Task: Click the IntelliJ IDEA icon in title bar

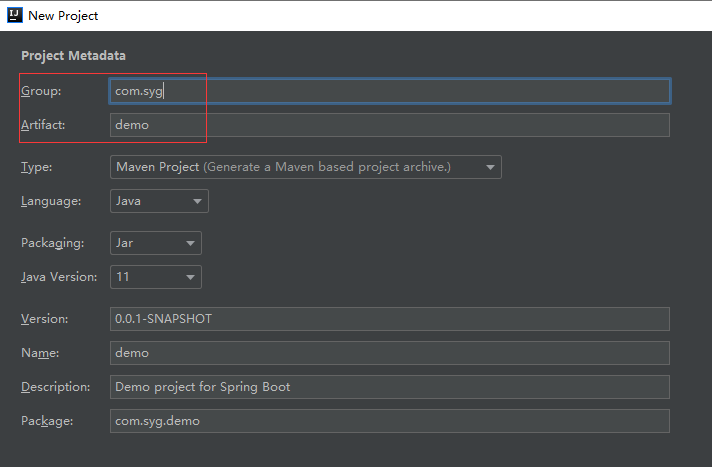Action: pyautogui.click(x=15, y=15)
